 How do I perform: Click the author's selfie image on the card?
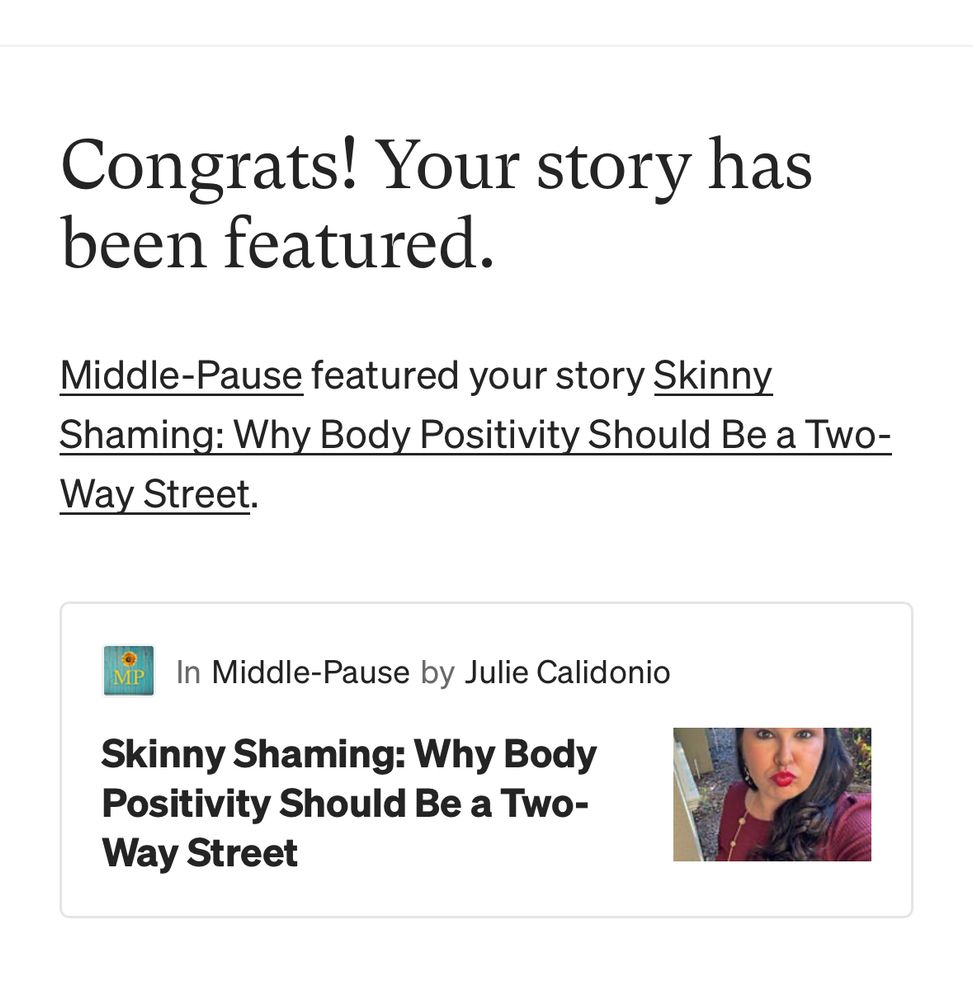771,794
